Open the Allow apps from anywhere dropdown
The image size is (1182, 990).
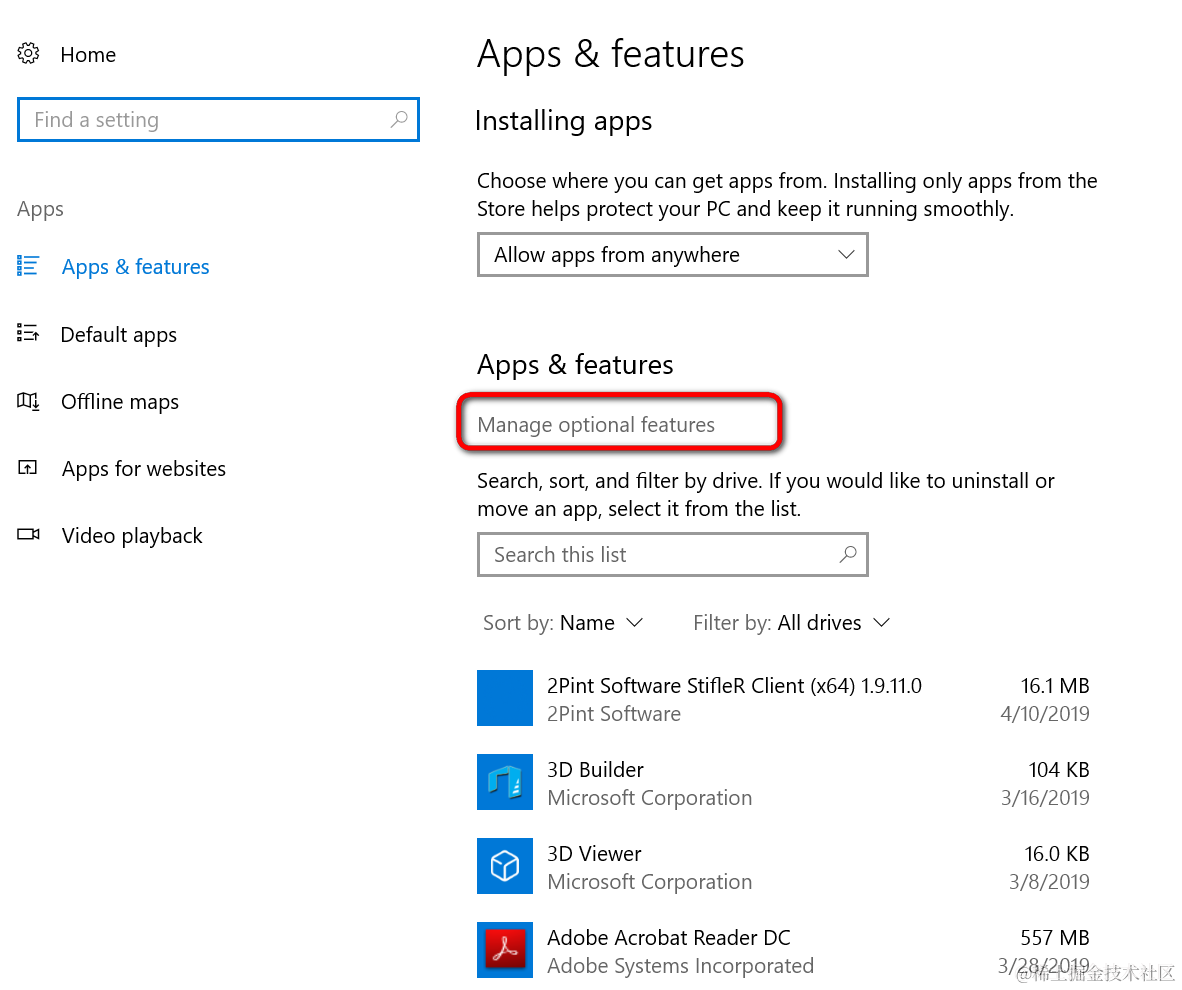click(x=672, y=255)
